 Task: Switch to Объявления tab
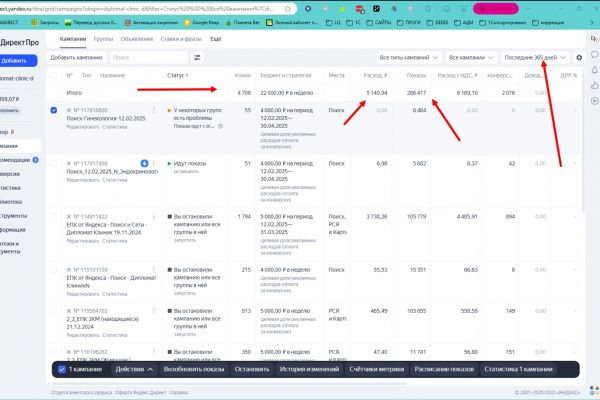[137, 39]
